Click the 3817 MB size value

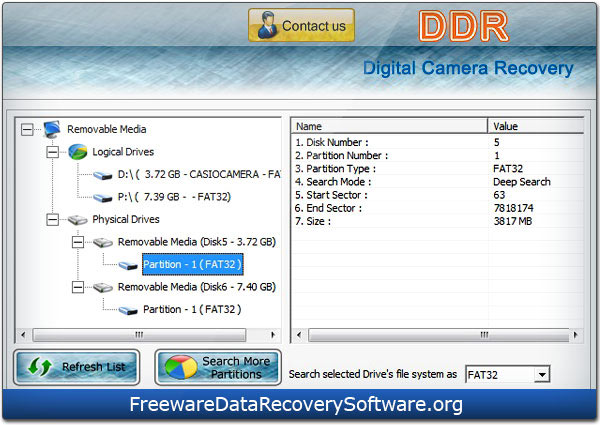513,221
